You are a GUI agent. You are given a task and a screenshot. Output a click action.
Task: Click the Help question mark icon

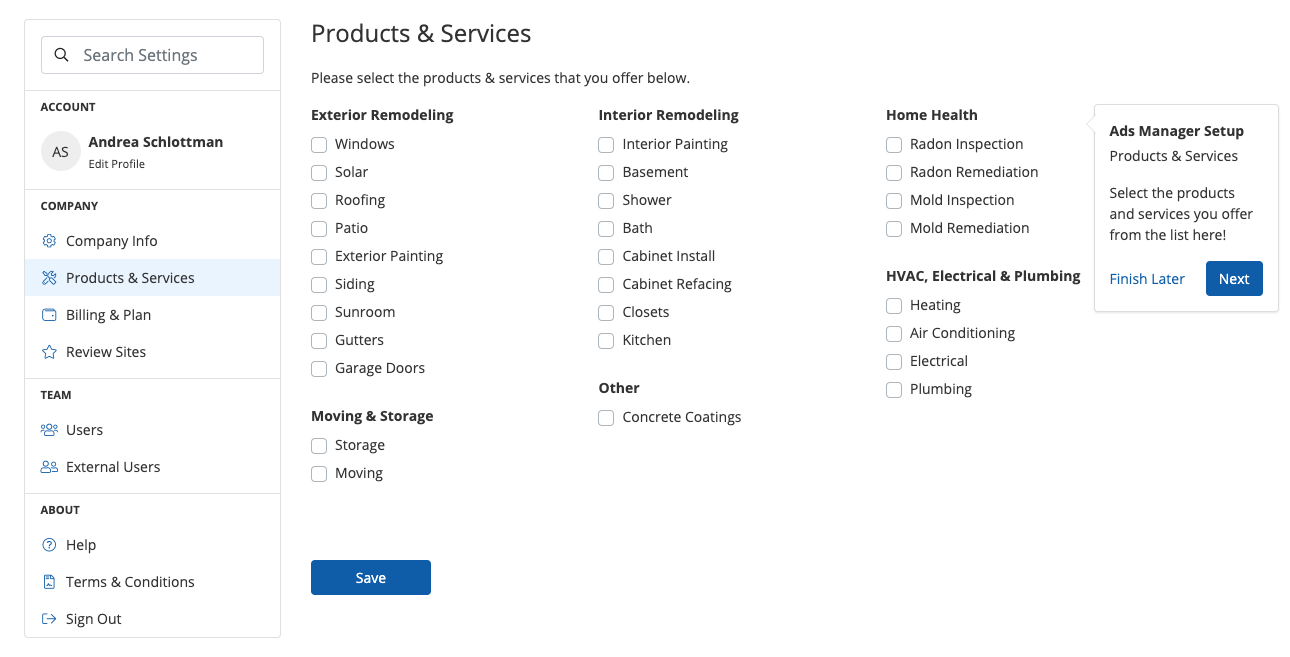[x=49, y=545]
